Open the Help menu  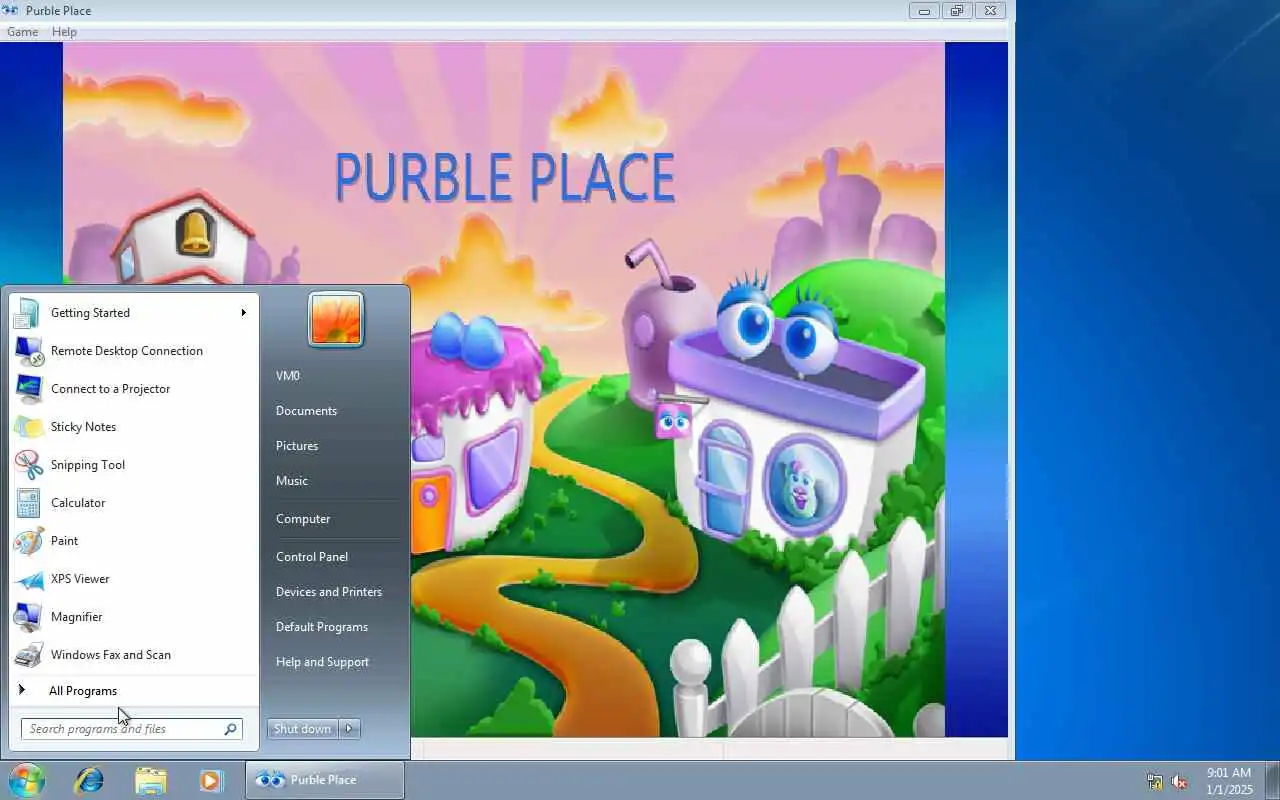[x=64, y=32]
